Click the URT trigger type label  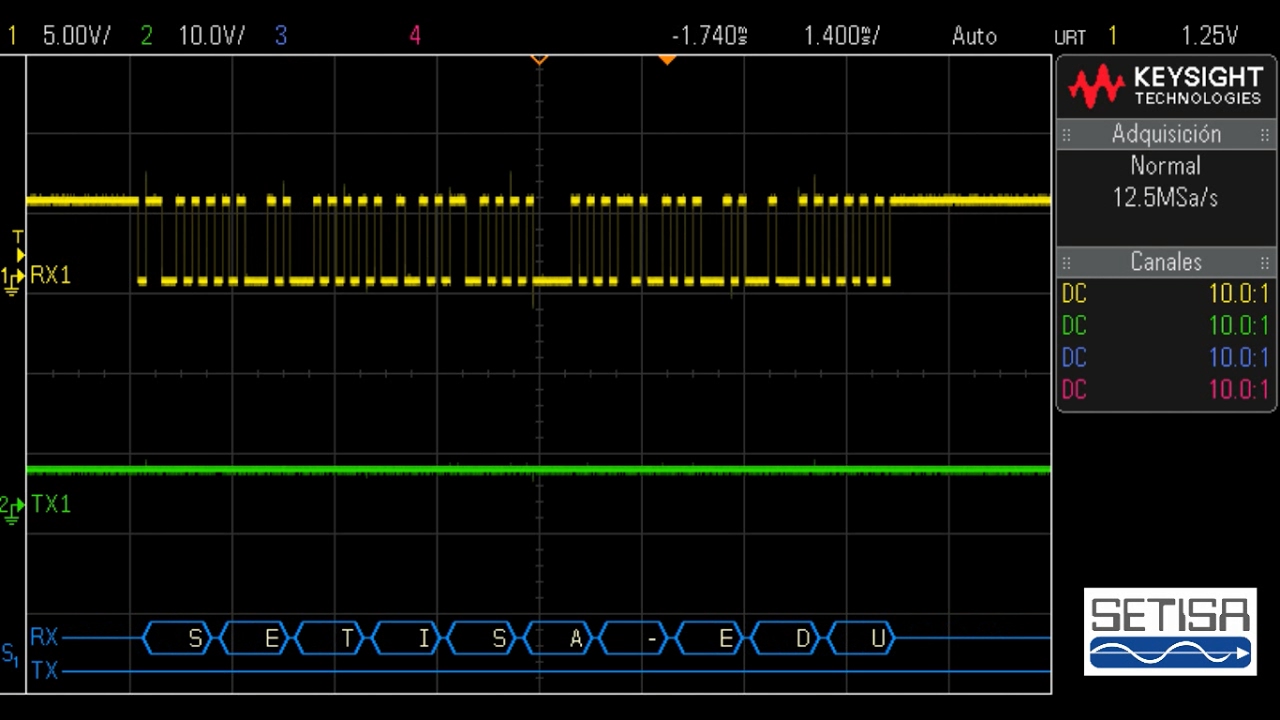click(1070, 38)
